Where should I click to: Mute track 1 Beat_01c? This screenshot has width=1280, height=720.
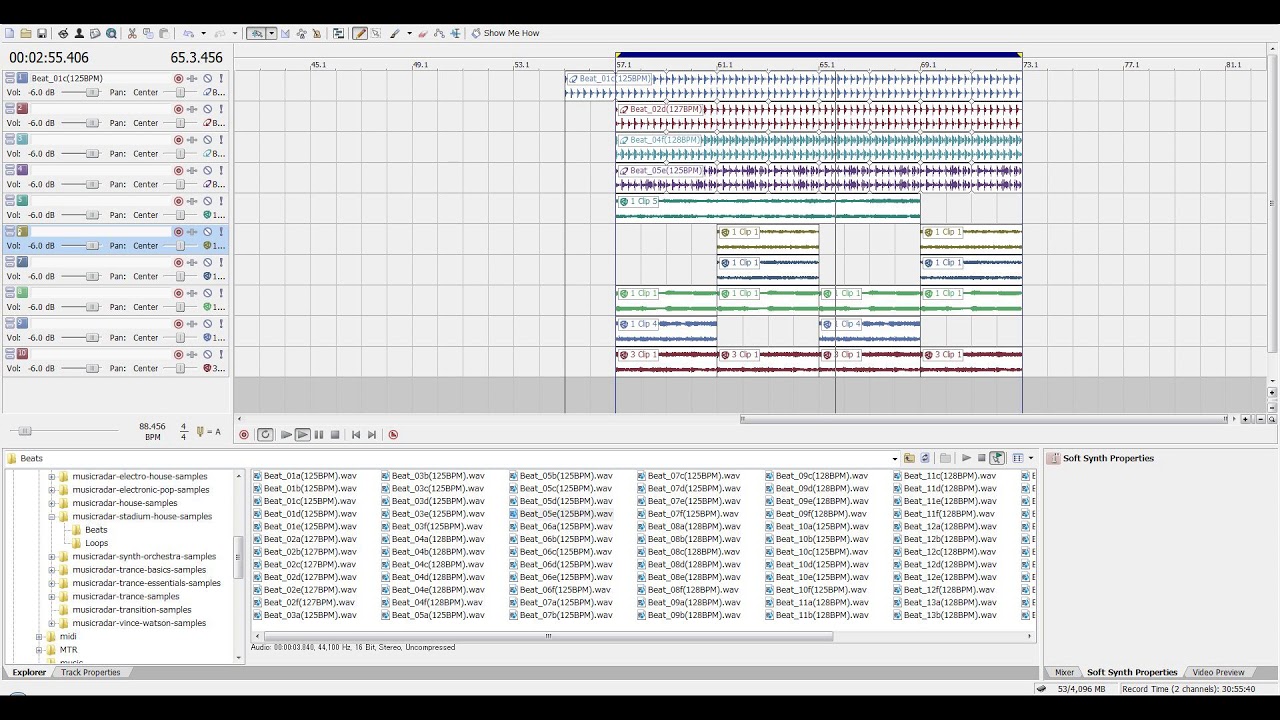[x=208, y=78]
